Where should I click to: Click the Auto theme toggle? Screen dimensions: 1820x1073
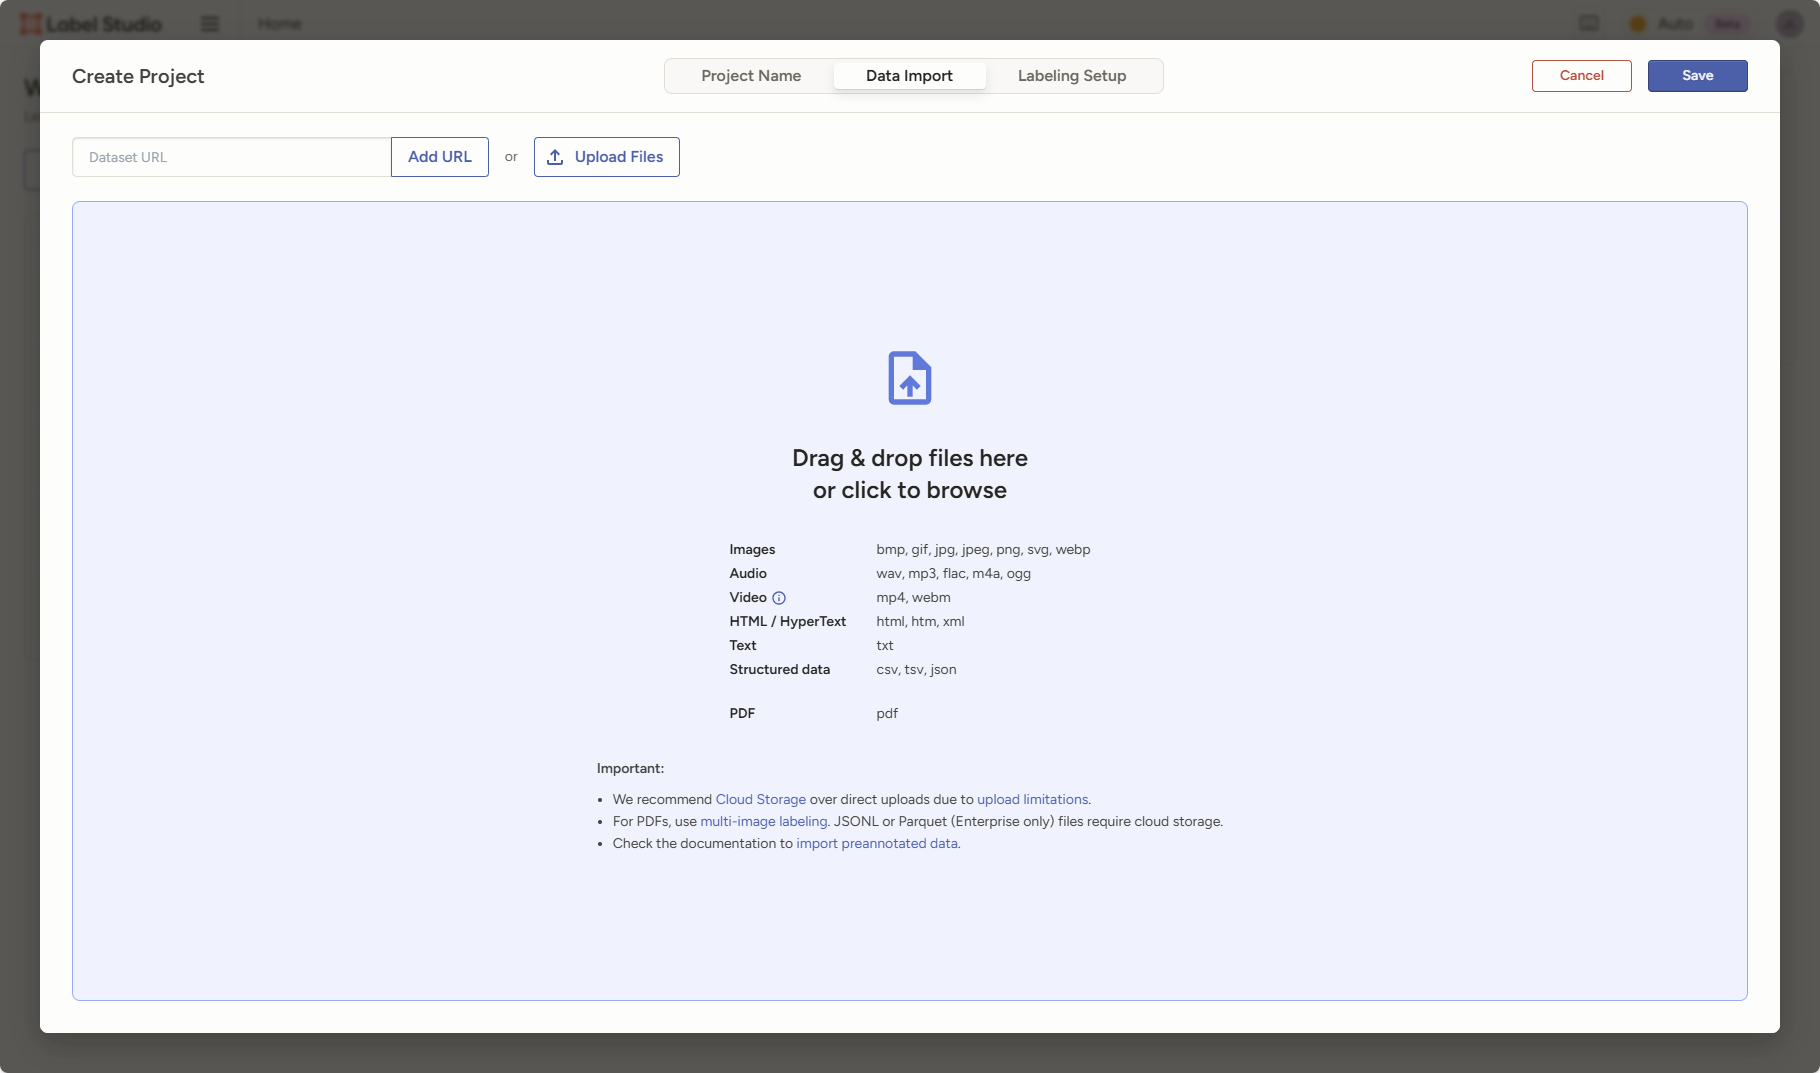tap(1662, 24)
